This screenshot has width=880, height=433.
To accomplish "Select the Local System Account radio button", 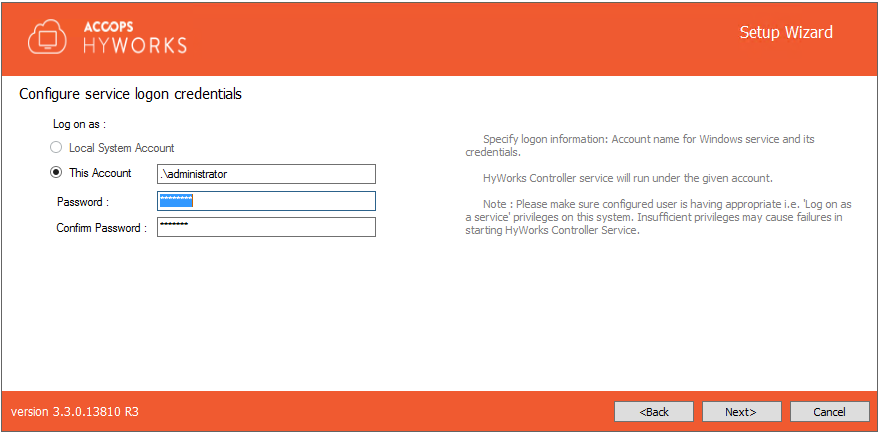I will 56,148.
